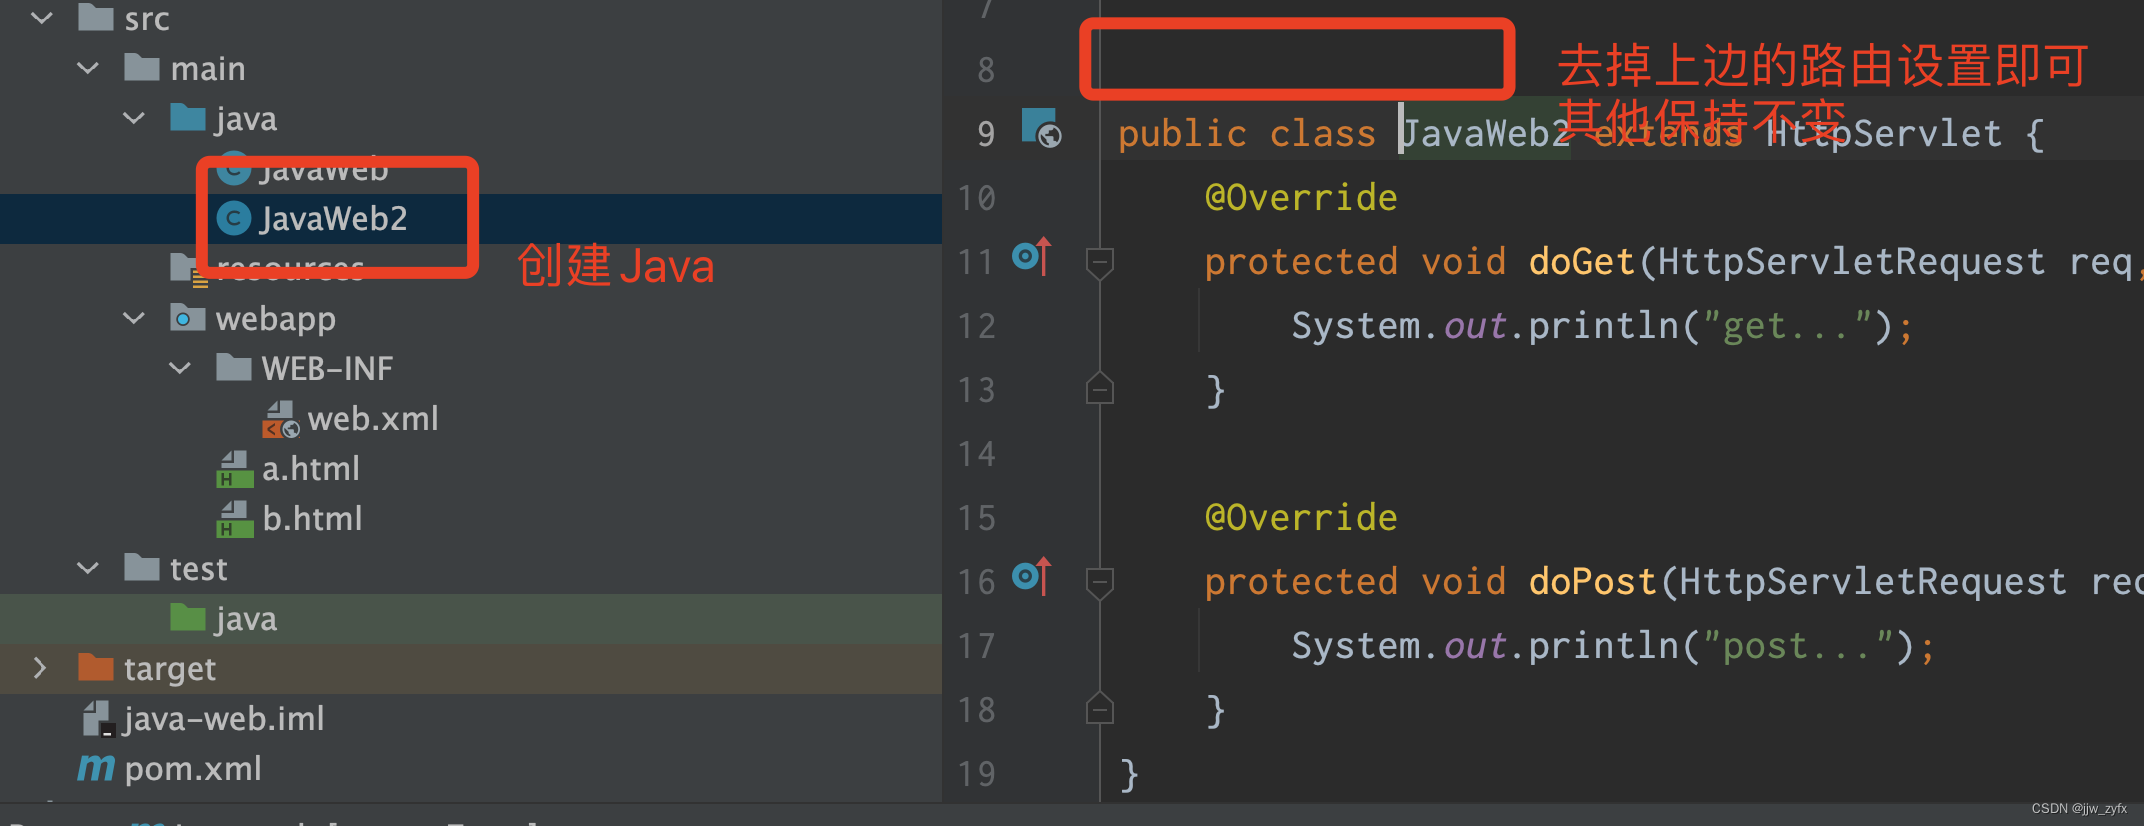Select the main folder label
The image size is (2144, 826).
pyautogui.click(x=208, y=68)
